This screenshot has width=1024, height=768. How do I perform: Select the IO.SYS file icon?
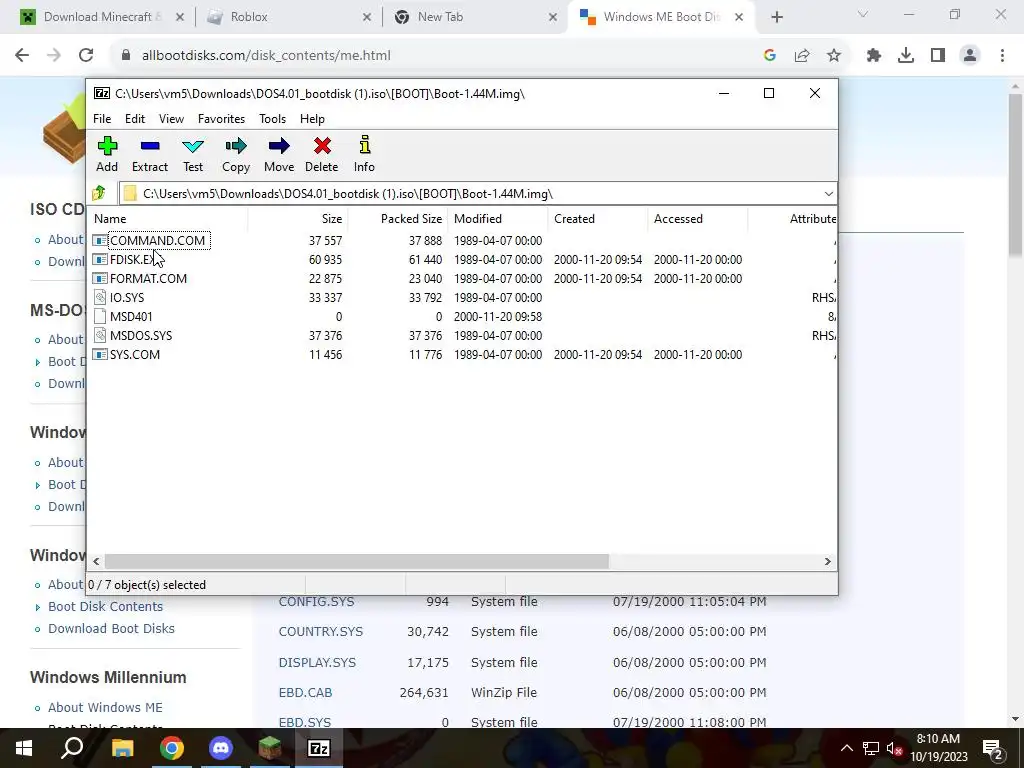click(x=100, y=297)
